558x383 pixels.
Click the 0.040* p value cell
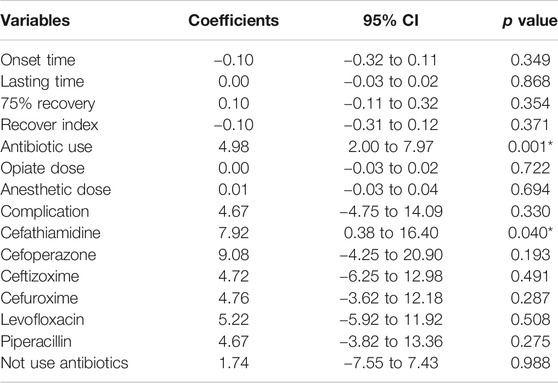point(530,233)
